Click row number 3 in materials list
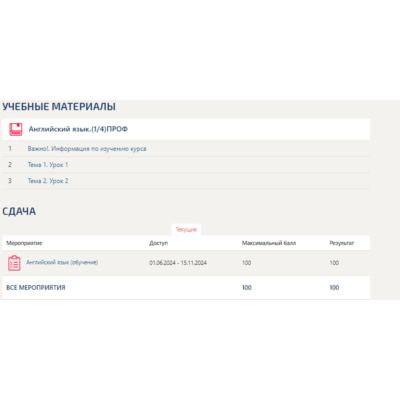 10,181
